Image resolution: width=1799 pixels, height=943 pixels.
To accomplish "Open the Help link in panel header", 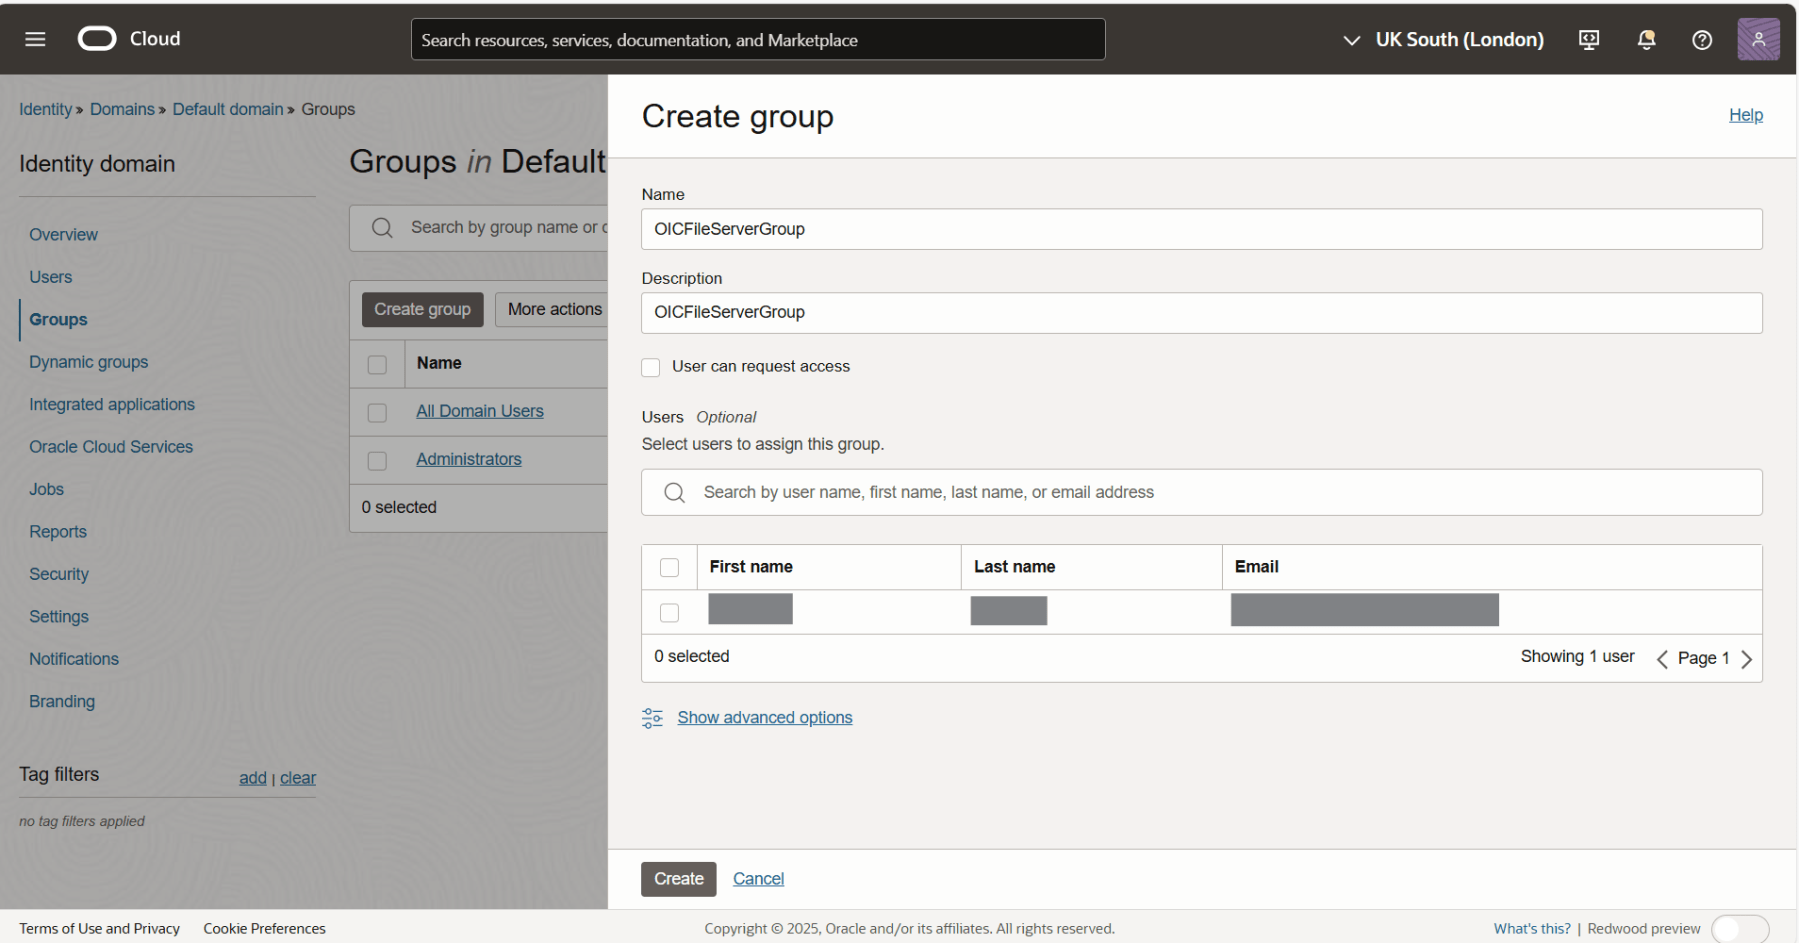I will tap(1745, 115).
